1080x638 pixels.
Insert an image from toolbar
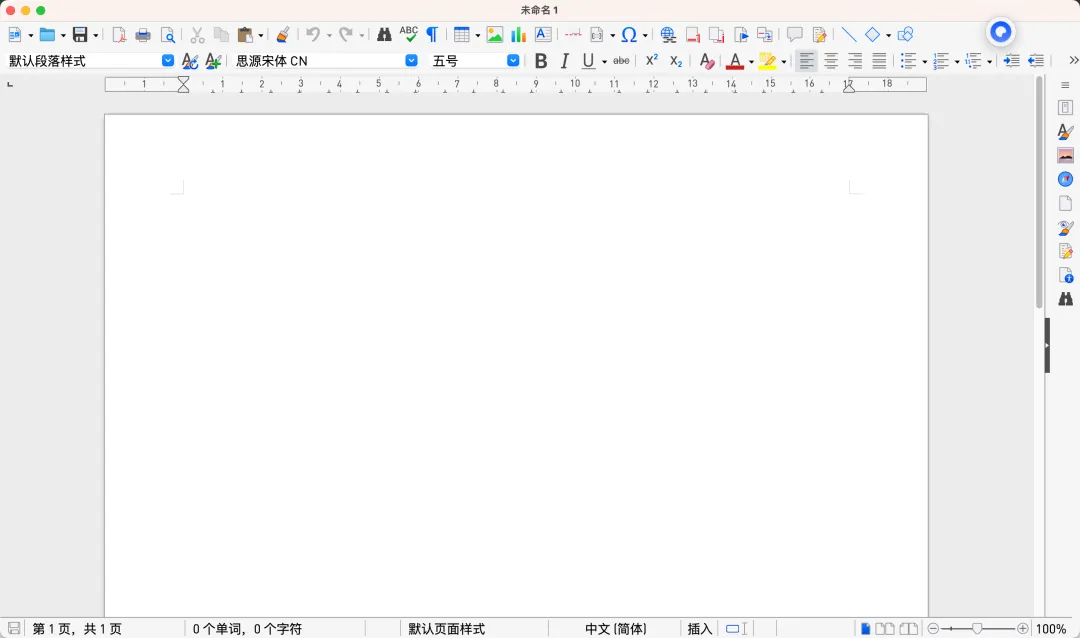tap(495, 34)
